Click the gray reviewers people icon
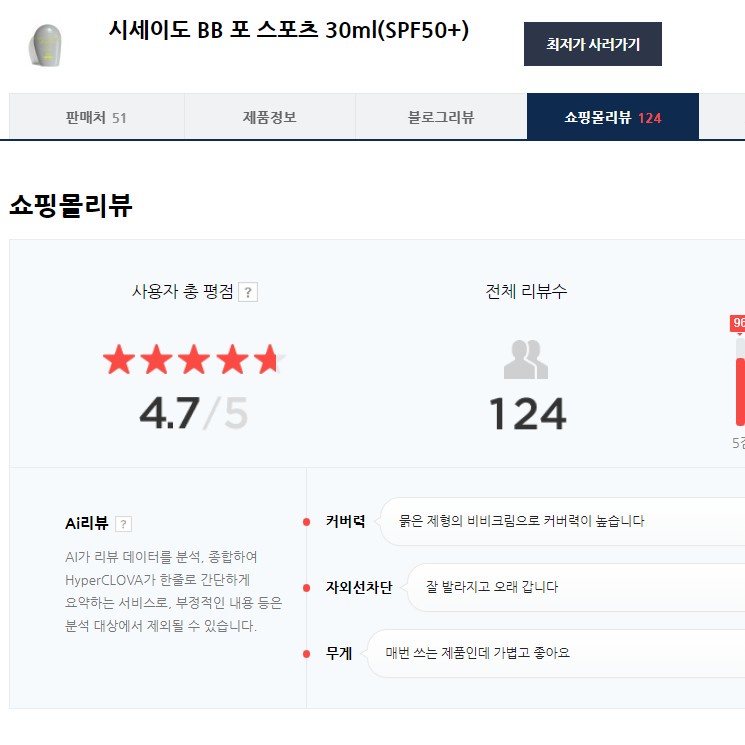 tap(526, 360)
